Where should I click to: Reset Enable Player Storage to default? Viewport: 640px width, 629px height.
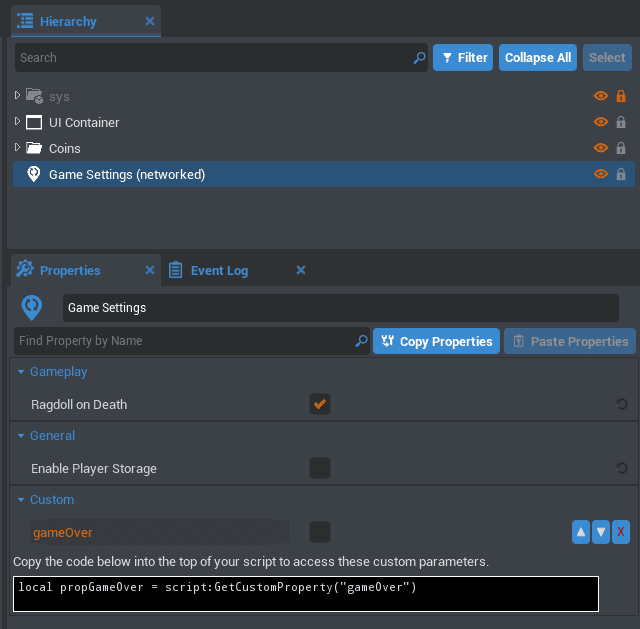click(x=621, y=468)
